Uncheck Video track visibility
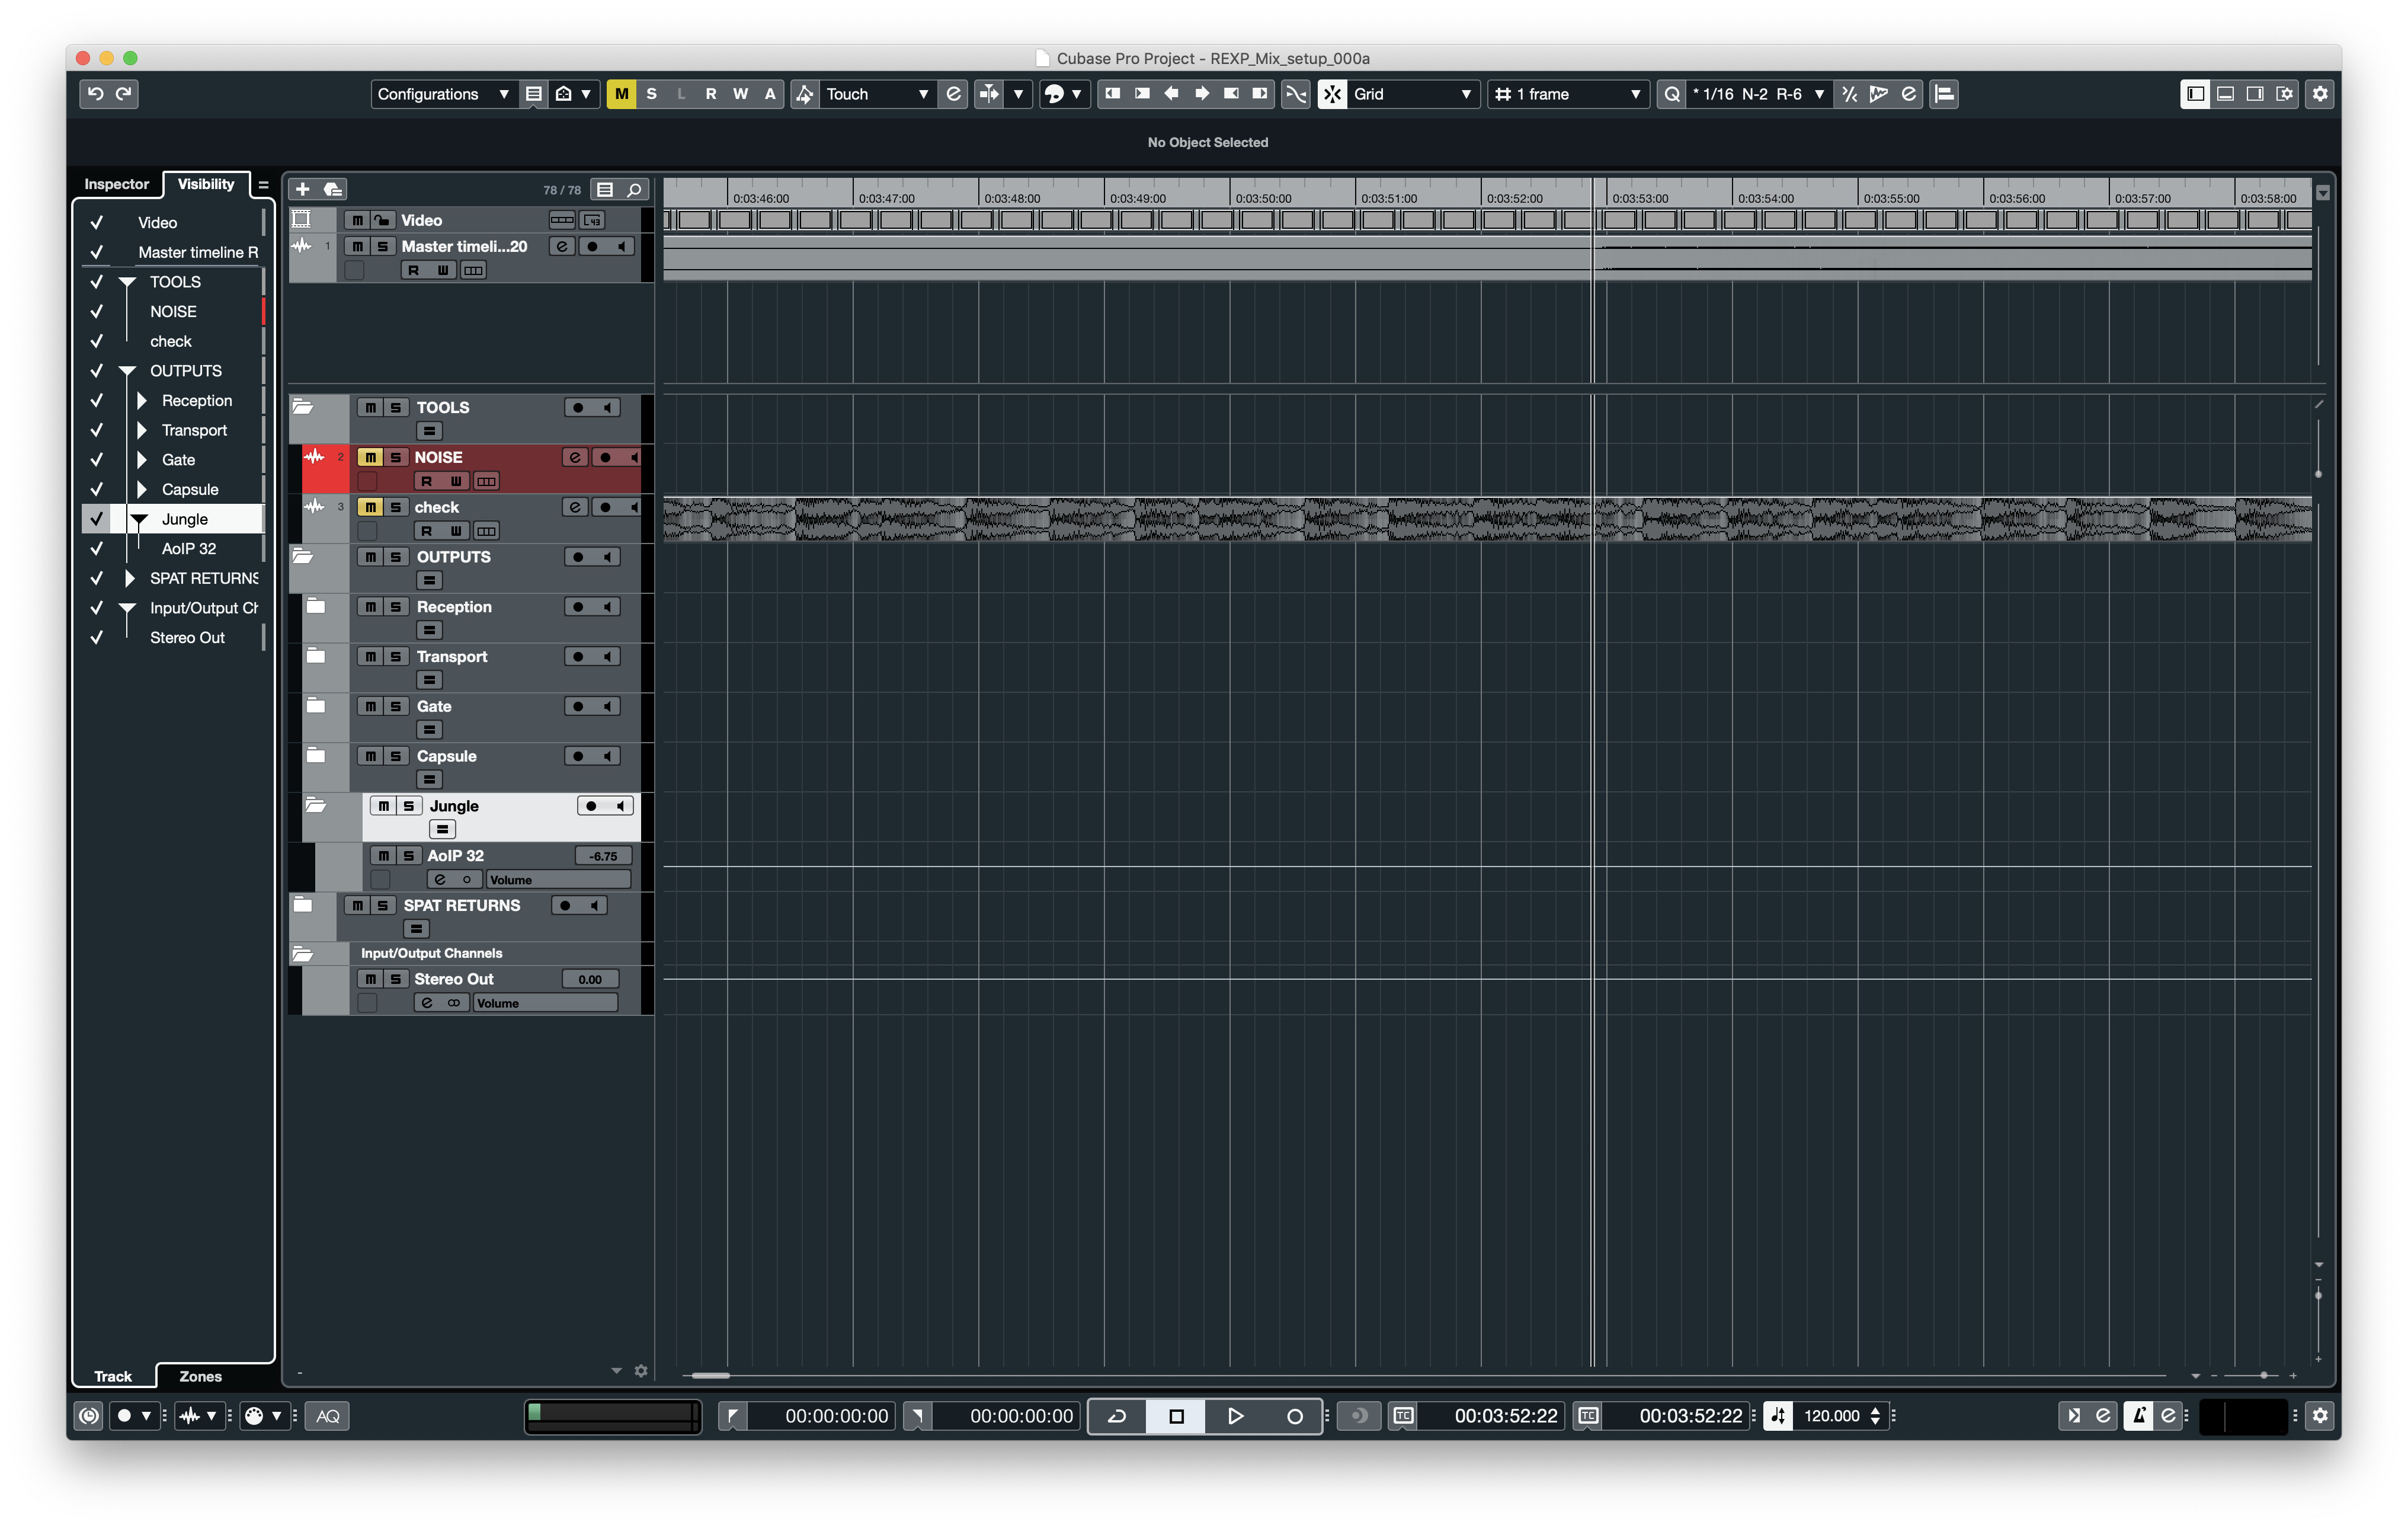Image resolution: width=2408 pixels, height=1528 pixels. coord(97,222)
